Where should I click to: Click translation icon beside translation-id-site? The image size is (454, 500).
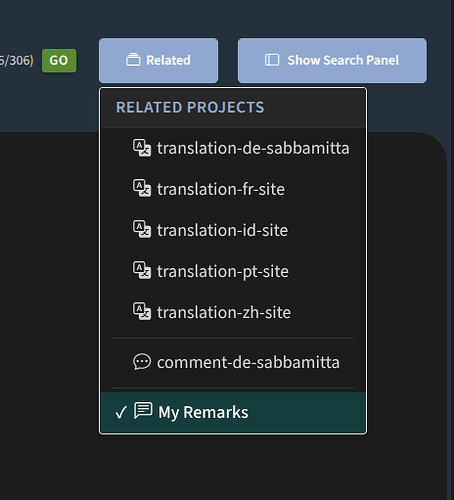click(x=142, y=230)
